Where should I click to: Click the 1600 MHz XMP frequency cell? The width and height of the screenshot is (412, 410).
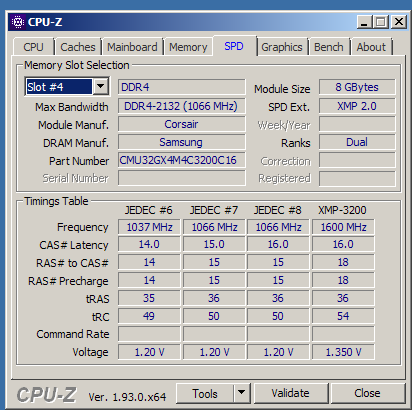pos(343,227)
